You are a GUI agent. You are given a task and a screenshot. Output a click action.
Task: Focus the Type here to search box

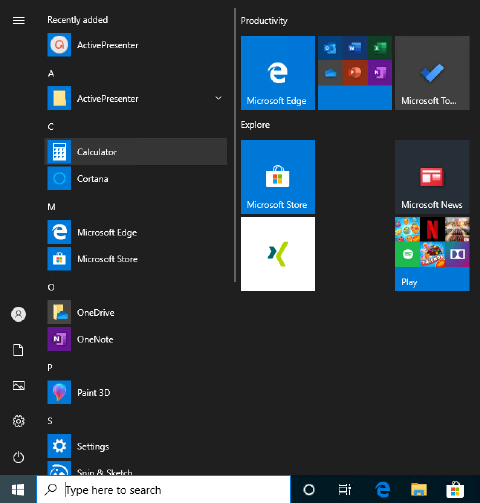tap(163, 489)
